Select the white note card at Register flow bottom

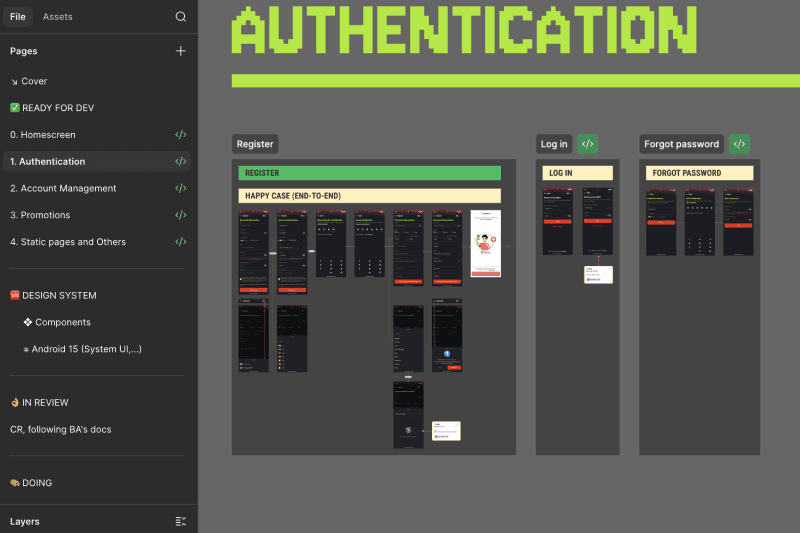(446, 430)
